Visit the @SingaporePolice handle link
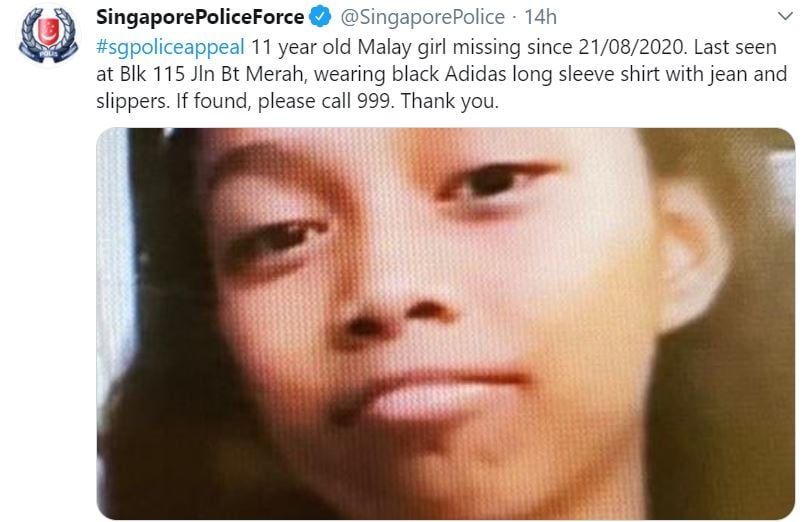This screenshot has height=522, width=808. click(x=422, y=17)
